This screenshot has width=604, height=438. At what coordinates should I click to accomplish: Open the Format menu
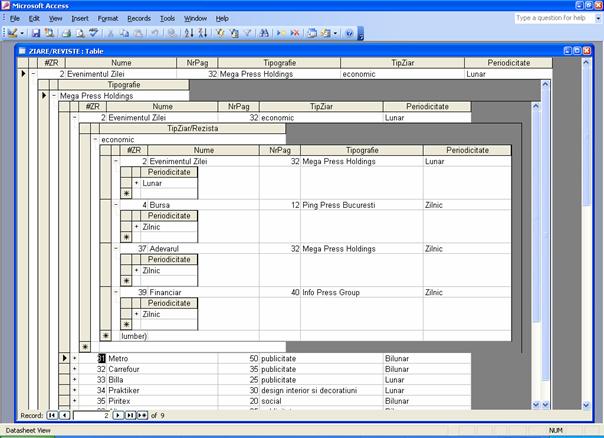click(108, 18)
